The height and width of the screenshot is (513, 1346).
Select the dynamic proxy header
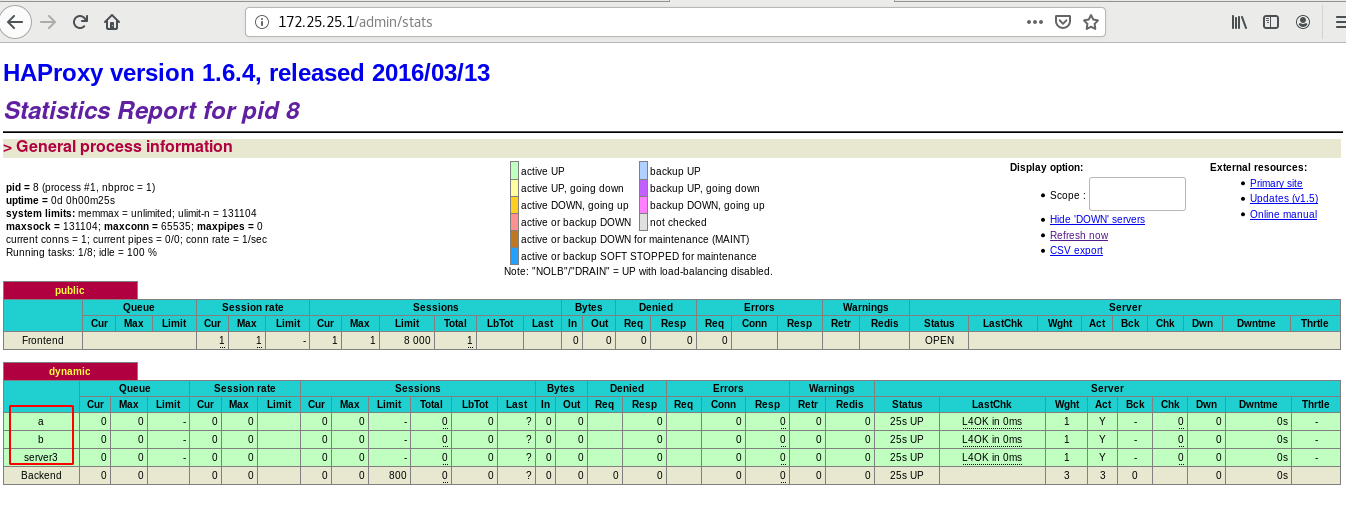point(70,371)
